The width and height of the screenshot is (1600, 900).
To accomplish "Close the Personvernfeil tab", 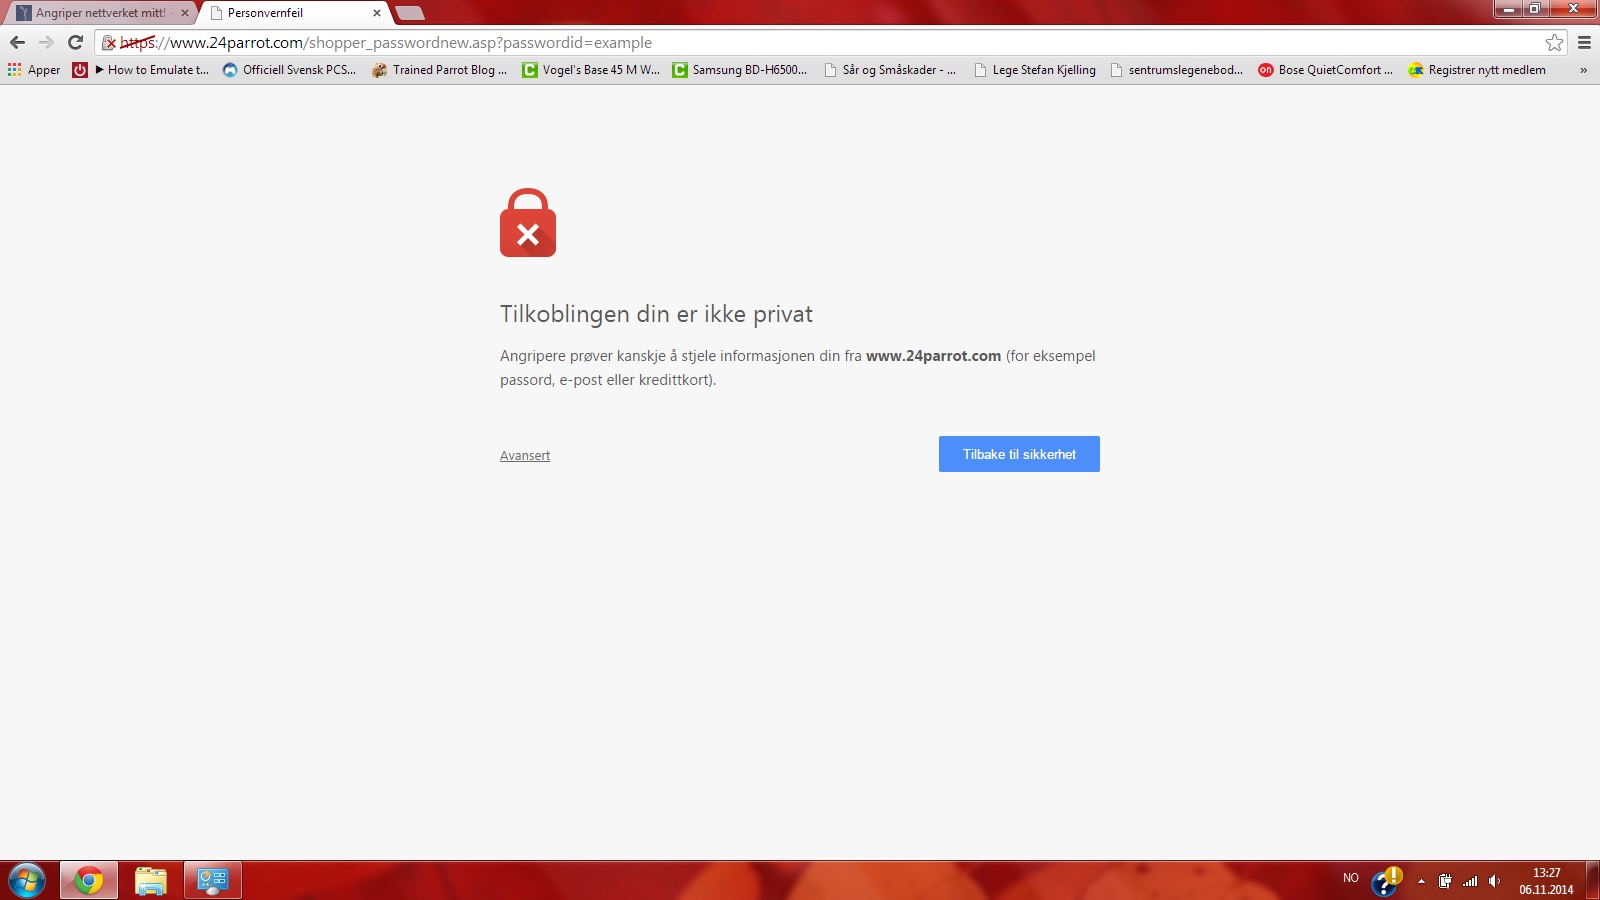I will click(x=377, y=13).
